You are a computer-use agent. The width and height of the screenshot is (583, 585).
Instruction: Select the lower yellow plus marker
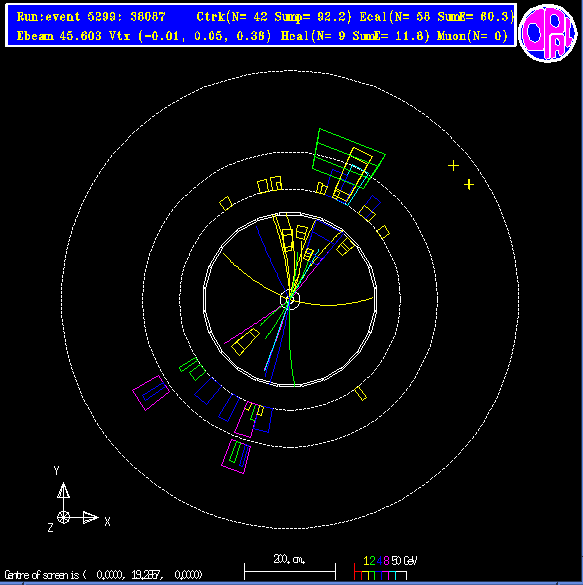click(469, 184)
